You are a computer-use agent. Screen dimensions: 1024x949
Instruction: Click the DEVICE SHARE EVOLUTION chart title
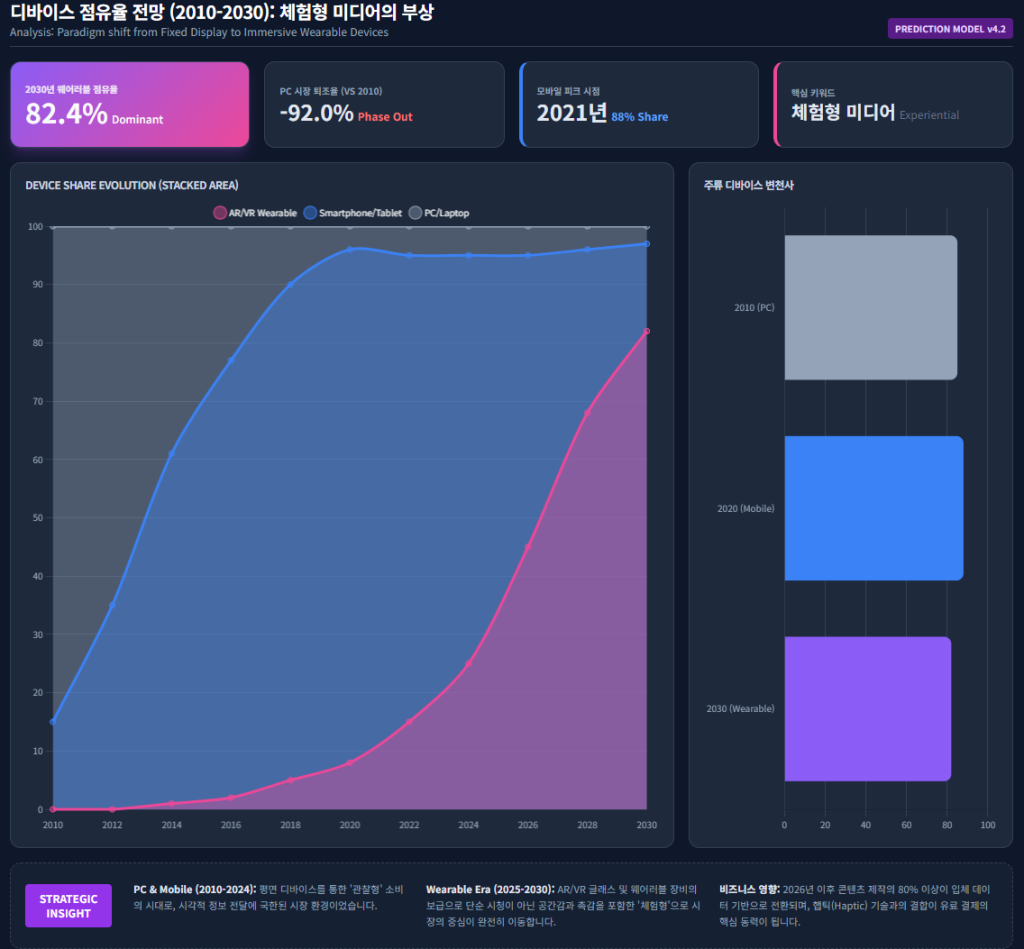pyautogui.click(x=131, y=185)
